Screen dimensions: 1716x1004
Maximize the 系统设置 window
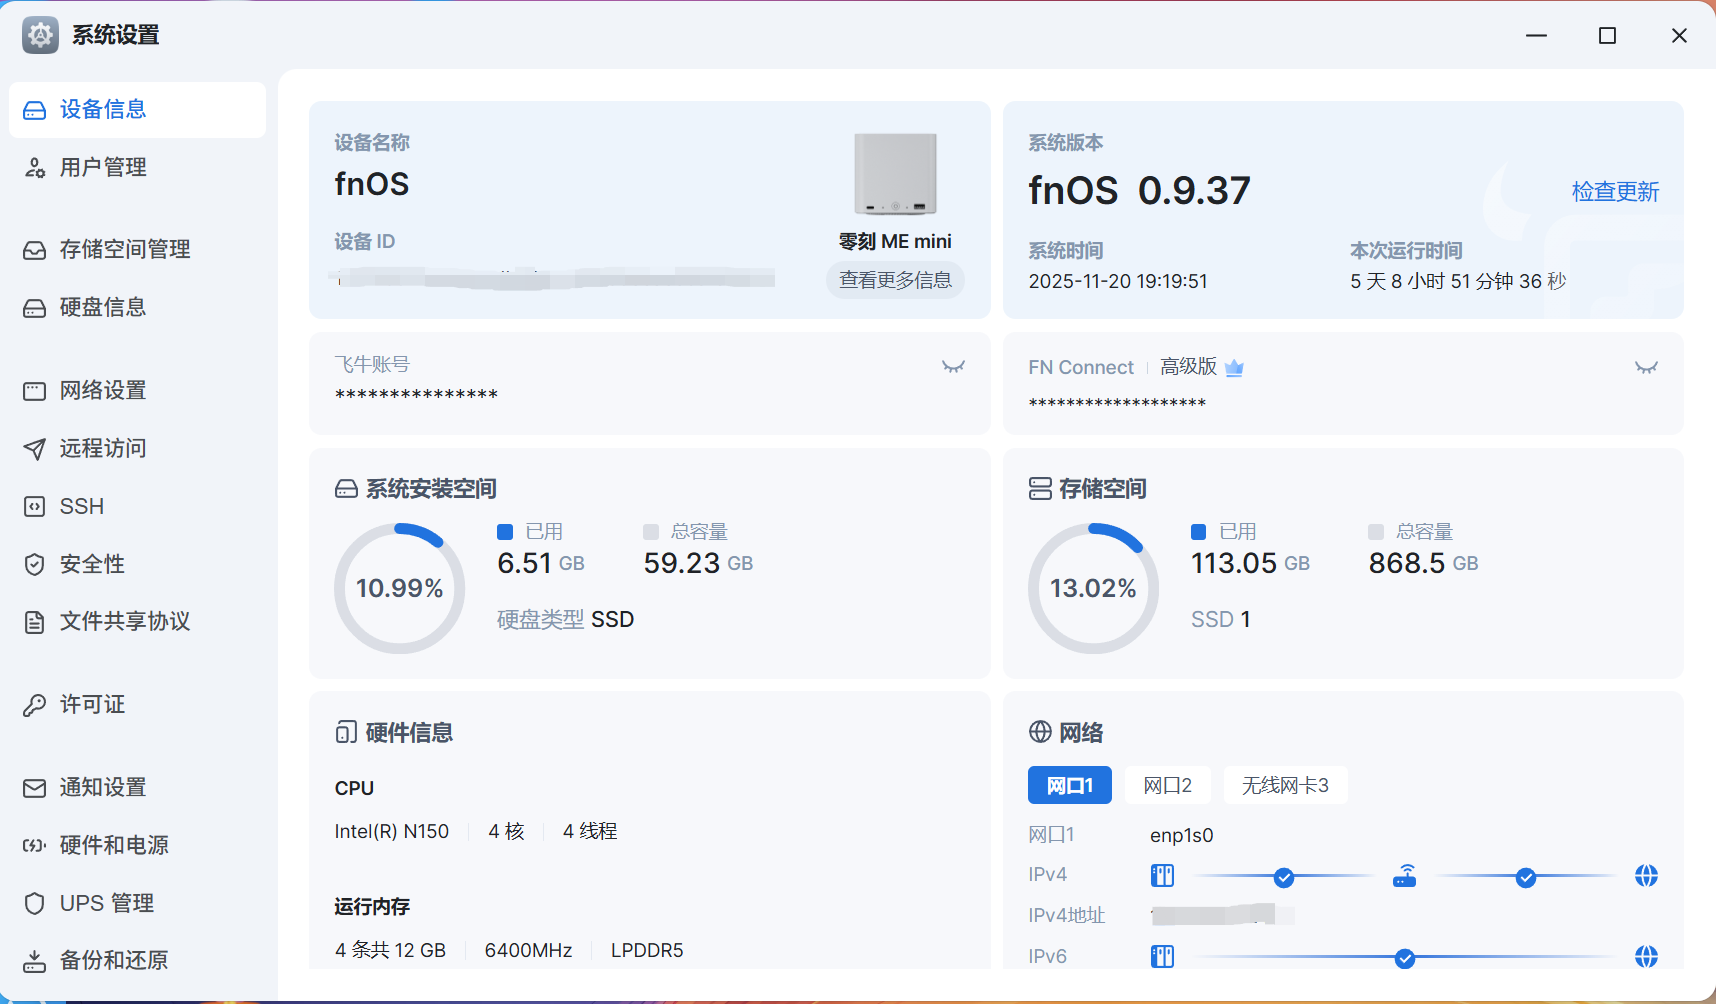coord(1607,36)
